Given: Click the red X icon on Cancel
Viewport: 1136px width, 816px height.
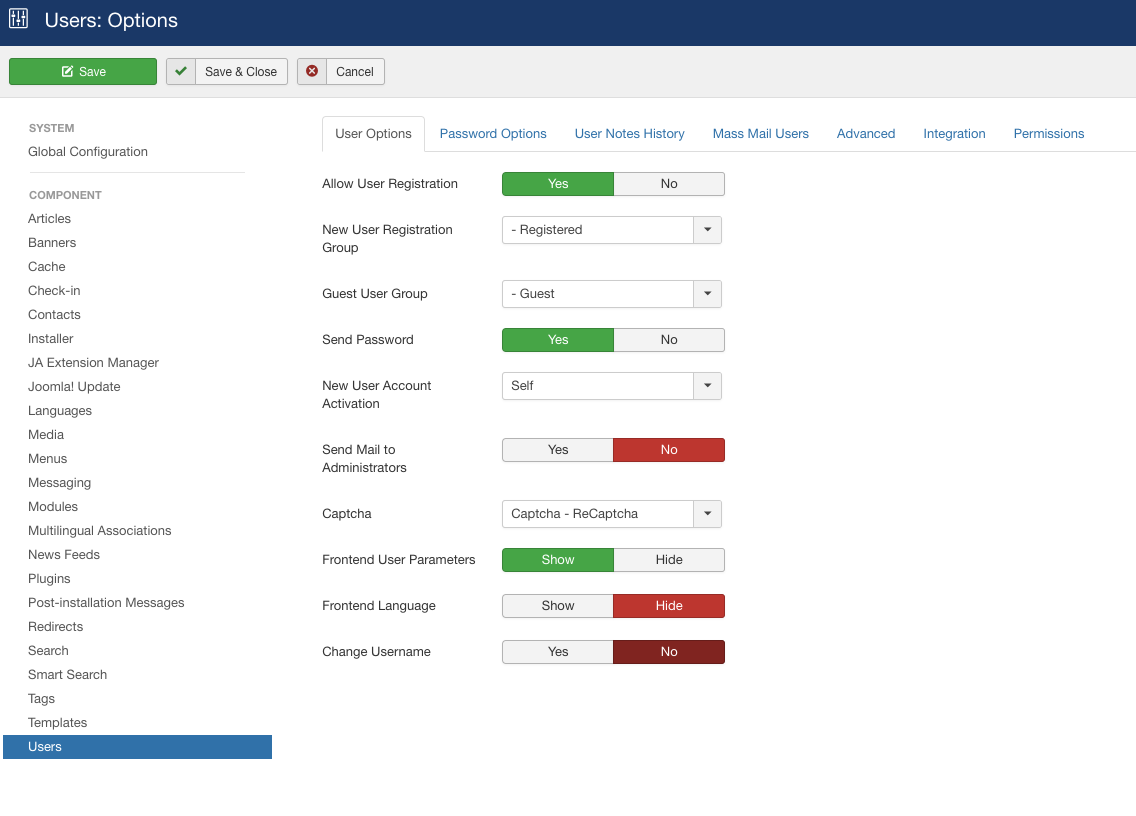Looking at the screenshot, I should 312,72.
